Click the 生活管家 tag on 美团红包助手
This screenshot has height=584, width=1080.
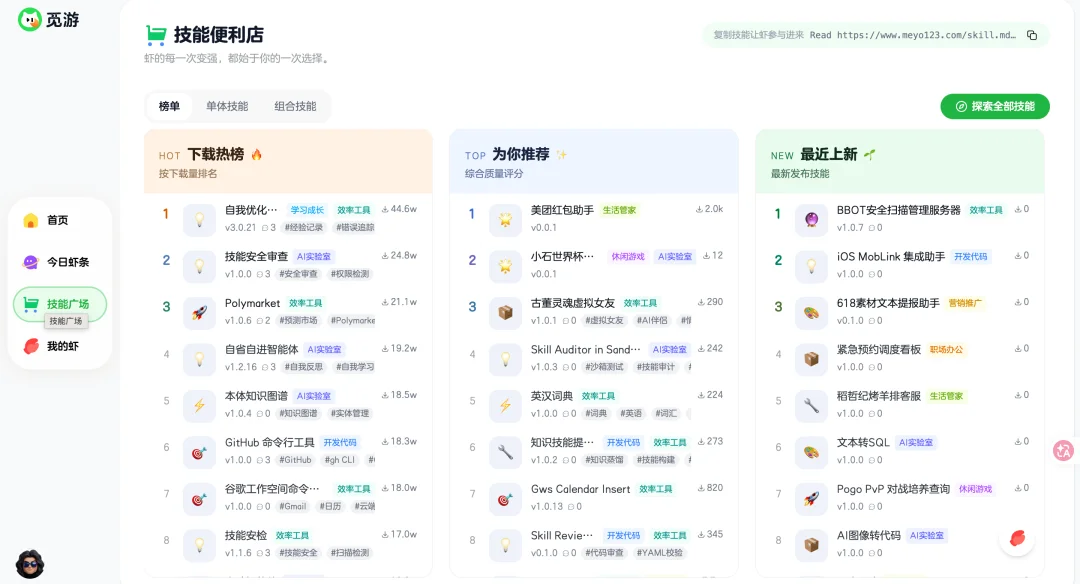pyautogui.click(x=619, y=210)
